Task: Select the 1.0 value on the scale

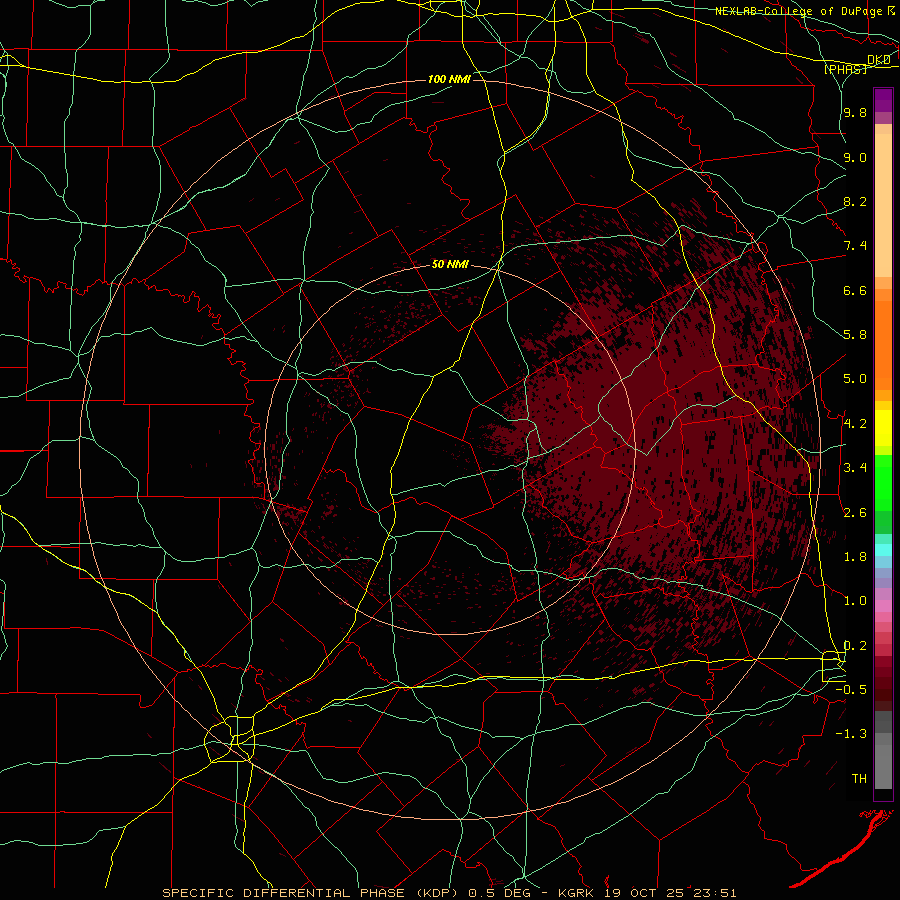Action: 855,601
